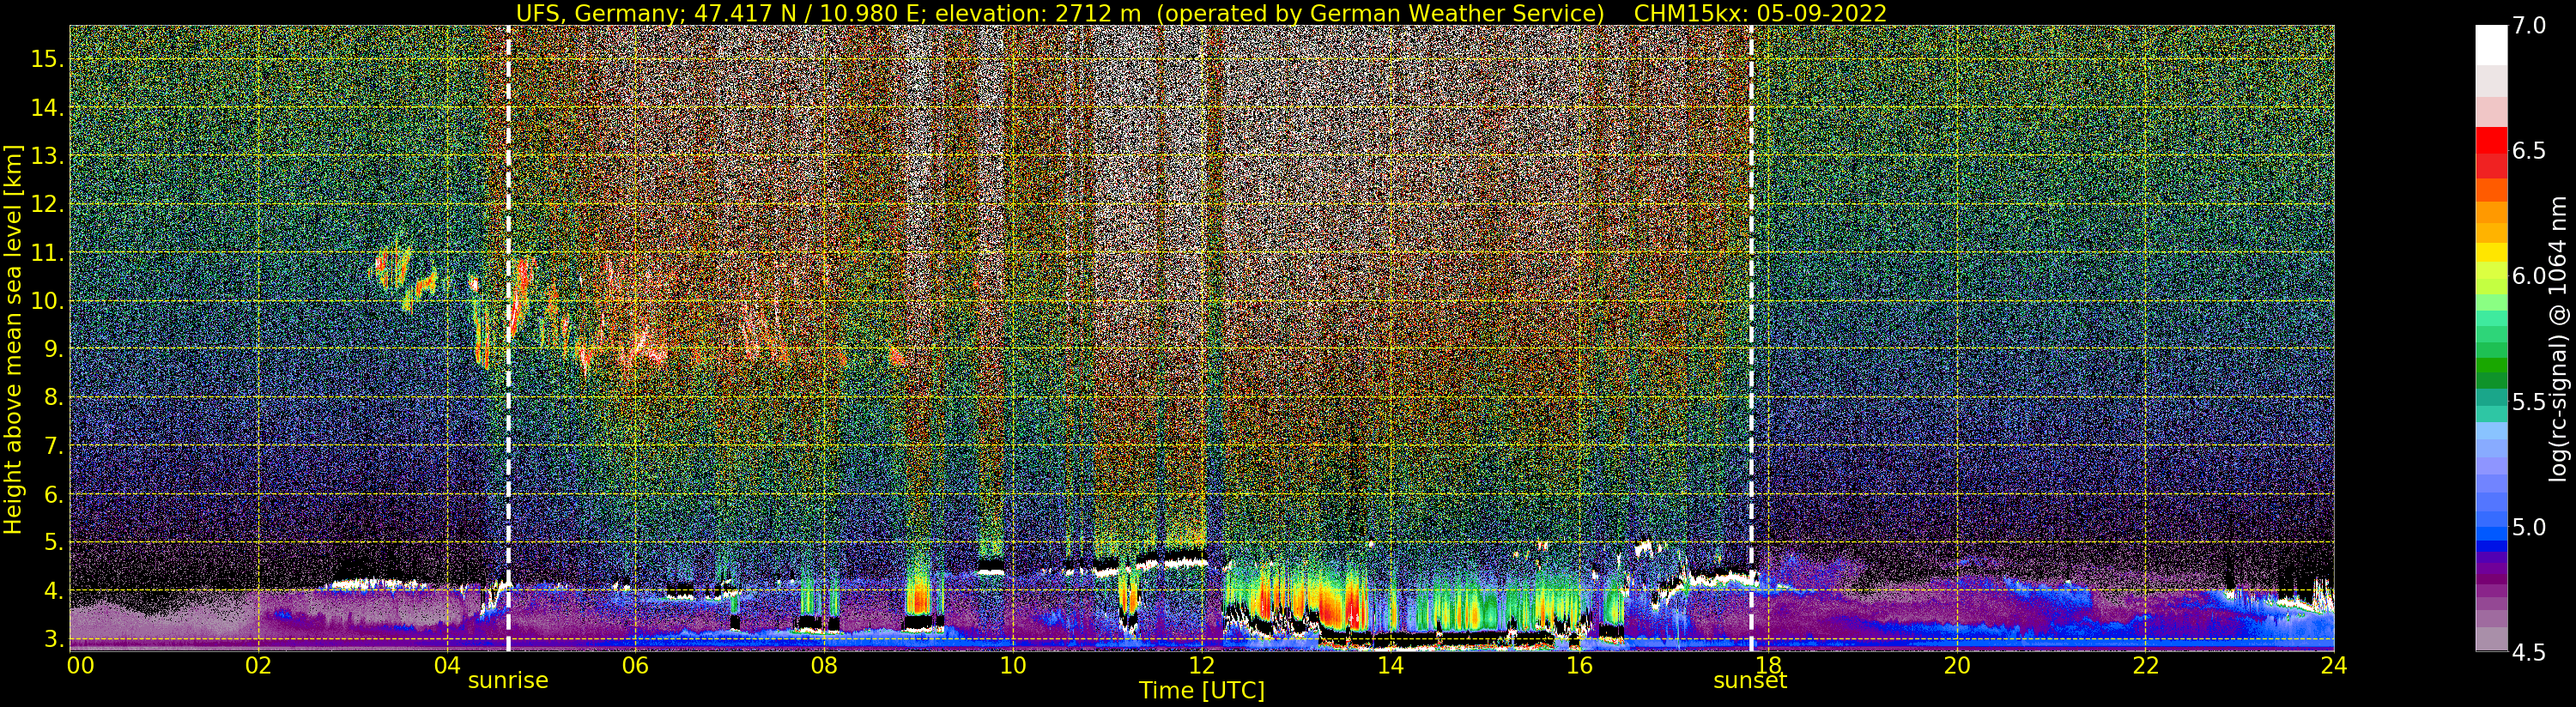Pick the deep blue band in the colorbar
Viewport: 2576px width, 707px height.
(x=2491, y=546)
